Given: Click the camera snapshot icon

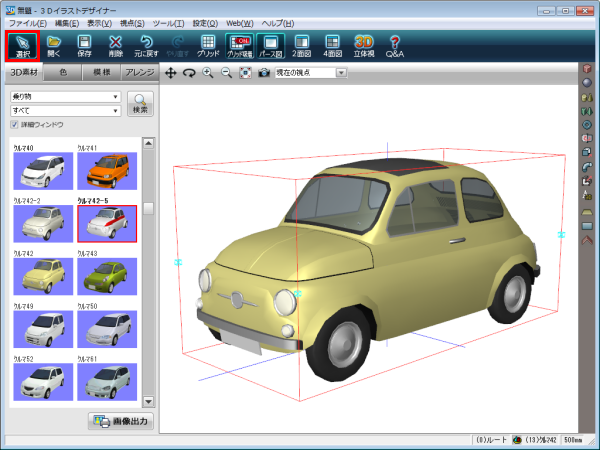Looking at the screenshot, I should pyautogui.click(x=263, y=73).
